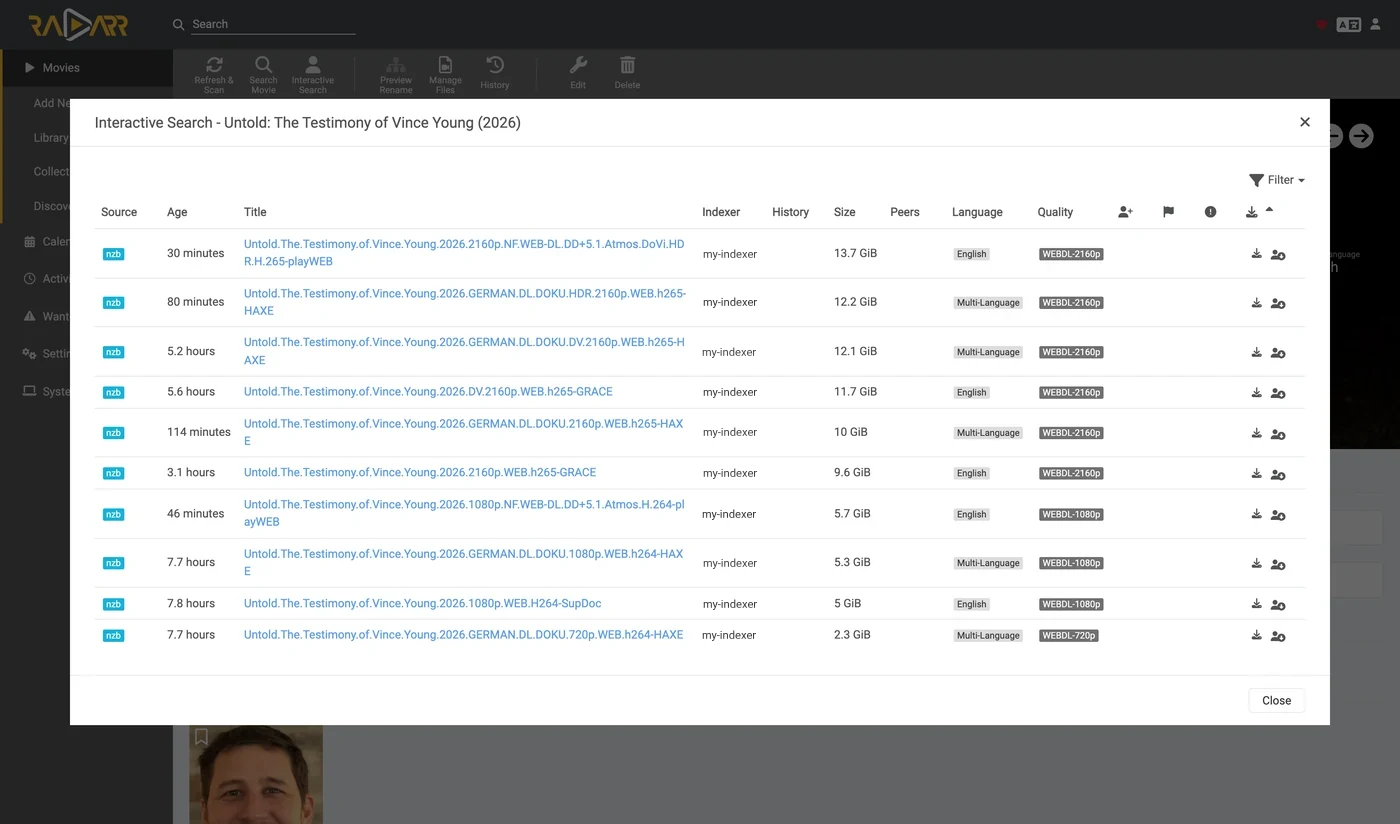Sort results by Source column
1400x824 pixels.
click(x=119, y=212)
